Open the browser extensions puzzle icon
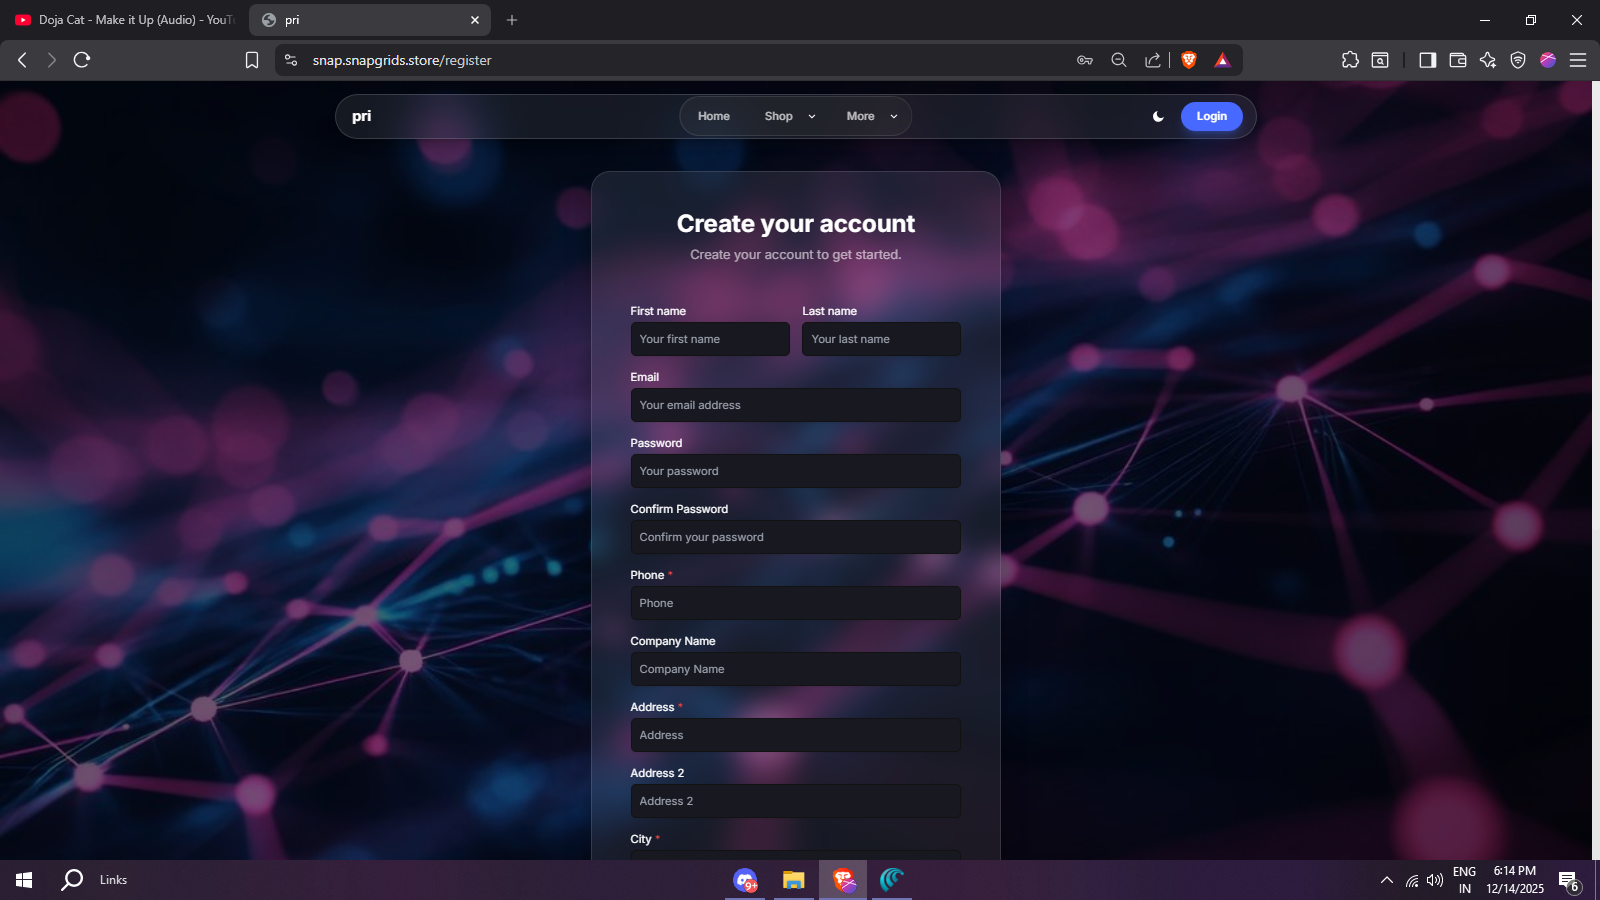1600x900 pixels. tap(1350, 60)
